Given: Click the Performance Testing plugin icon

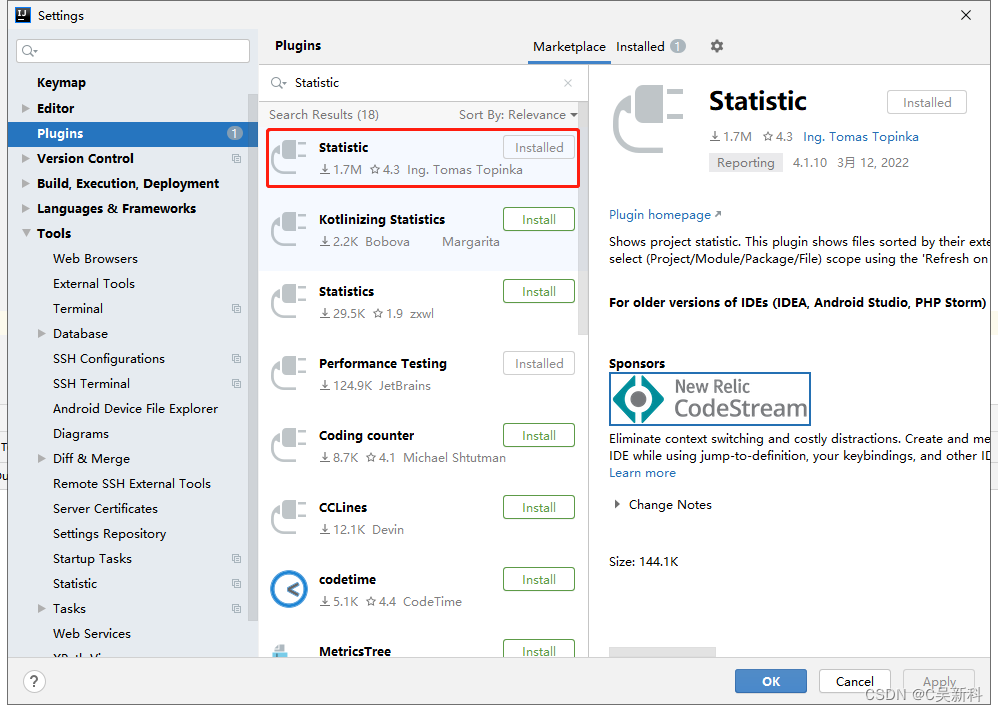Looking at the screenshot, I should click(289, 373).
